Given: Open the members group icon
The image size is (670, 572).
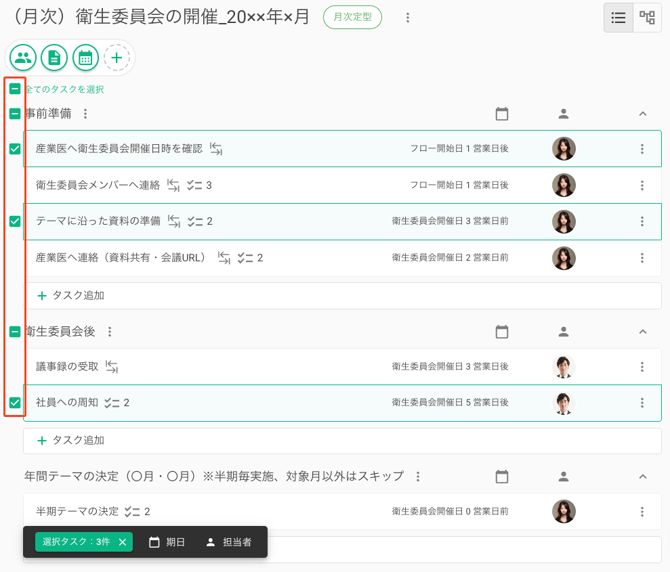Looking at the screenshot, I should click(x=23, y=57).
